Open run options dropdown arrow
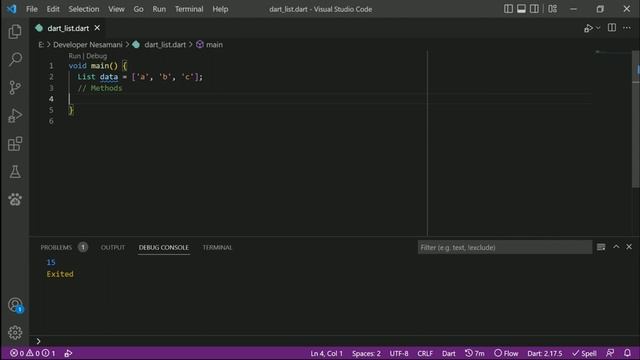The image size is (640, 360). (x=598, y=28)
